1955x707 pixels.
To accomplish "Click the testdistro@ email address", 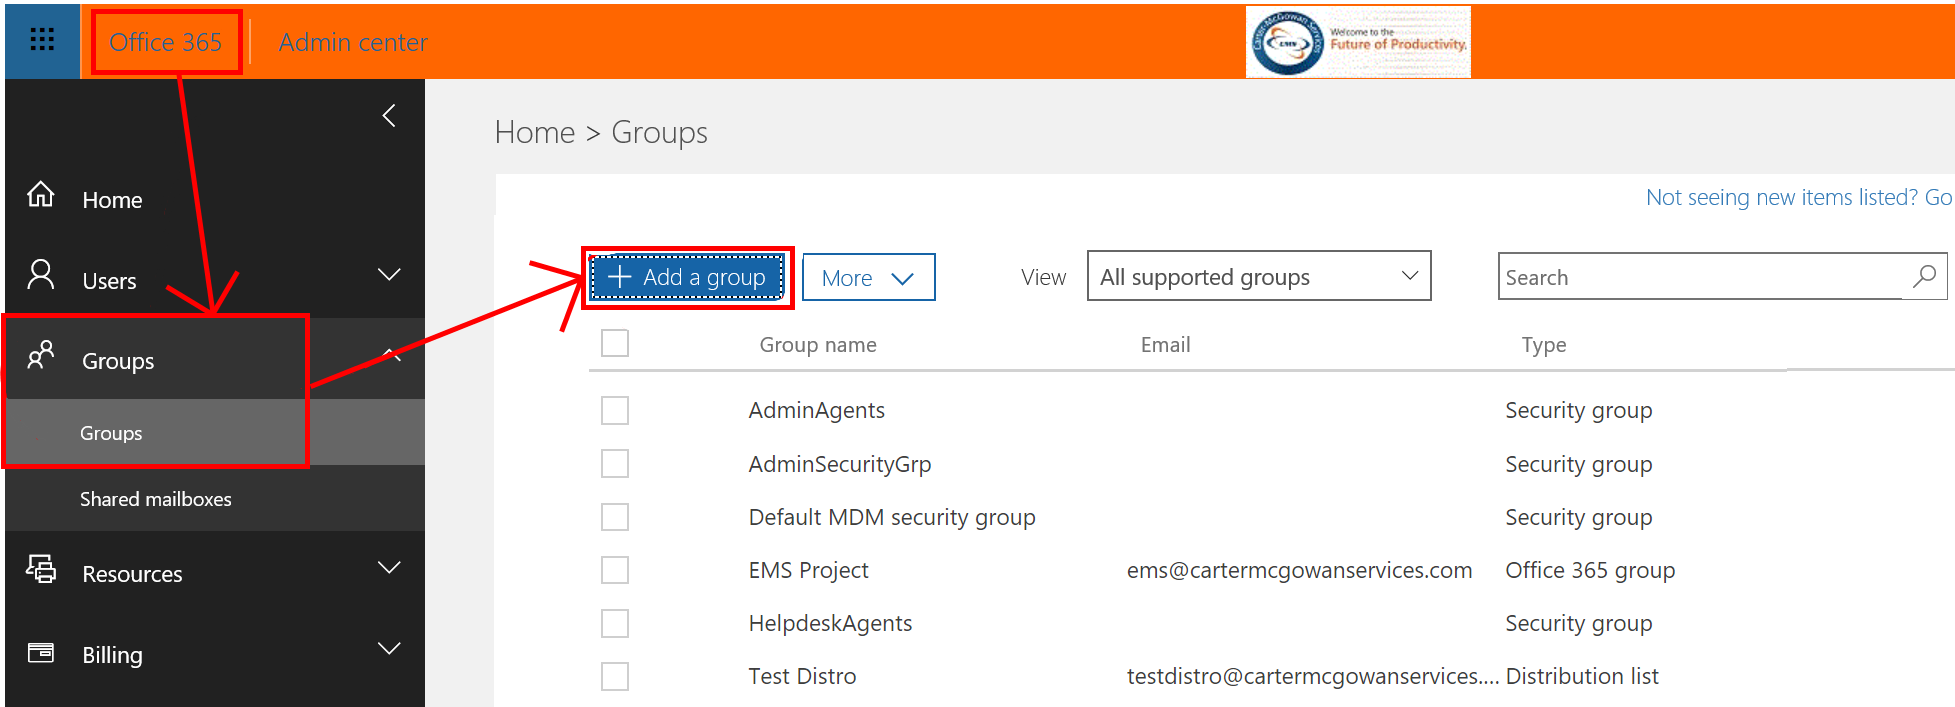I will [x=1313, y=676].
